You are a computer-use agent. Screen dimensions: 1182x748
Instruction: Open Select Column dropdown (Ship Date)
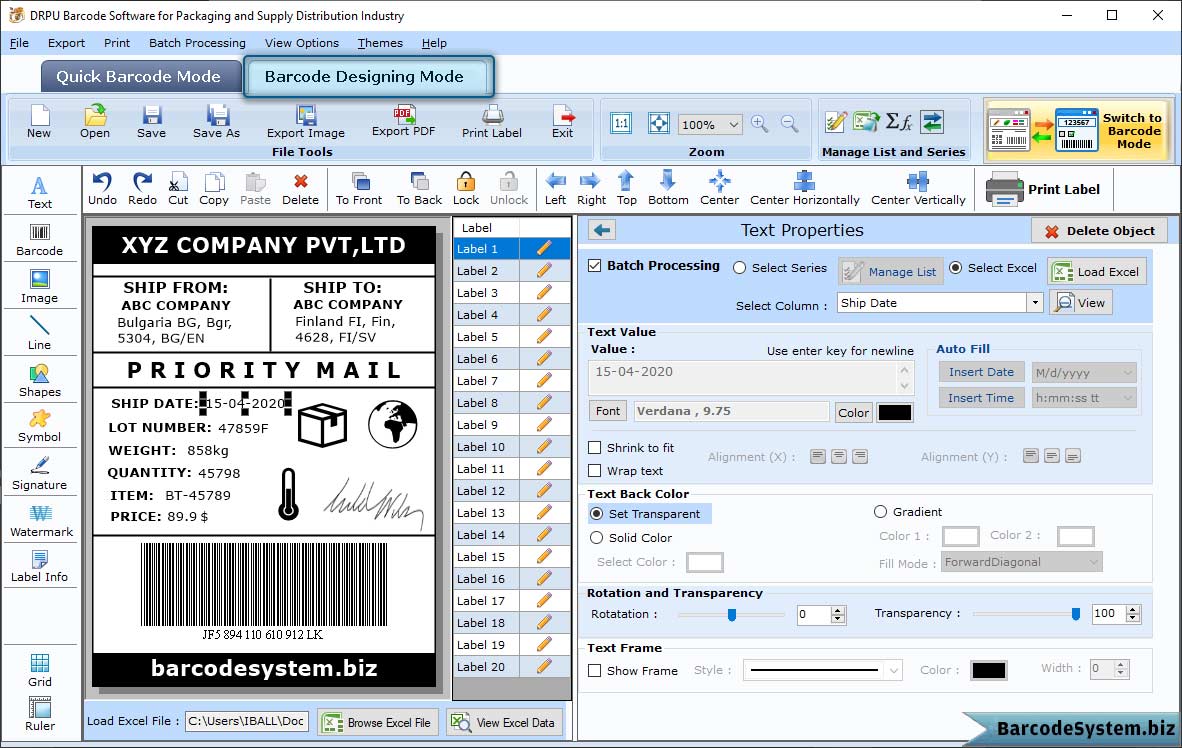click(x=1035, y=303)
